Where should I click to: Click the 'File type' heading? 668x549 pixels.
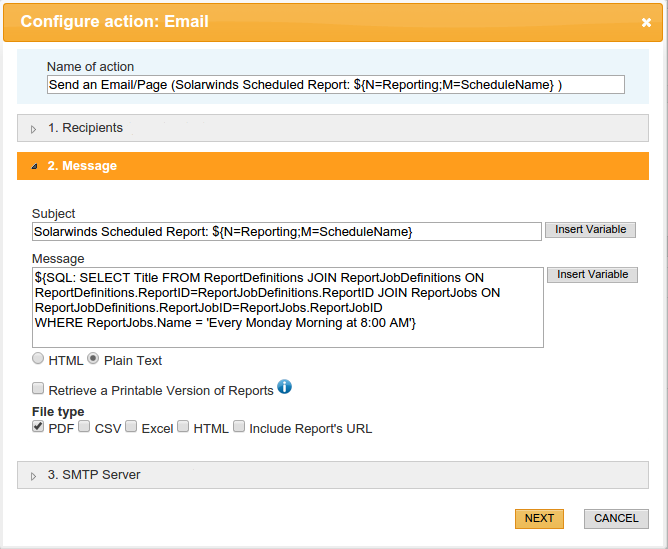click(58, 412)
